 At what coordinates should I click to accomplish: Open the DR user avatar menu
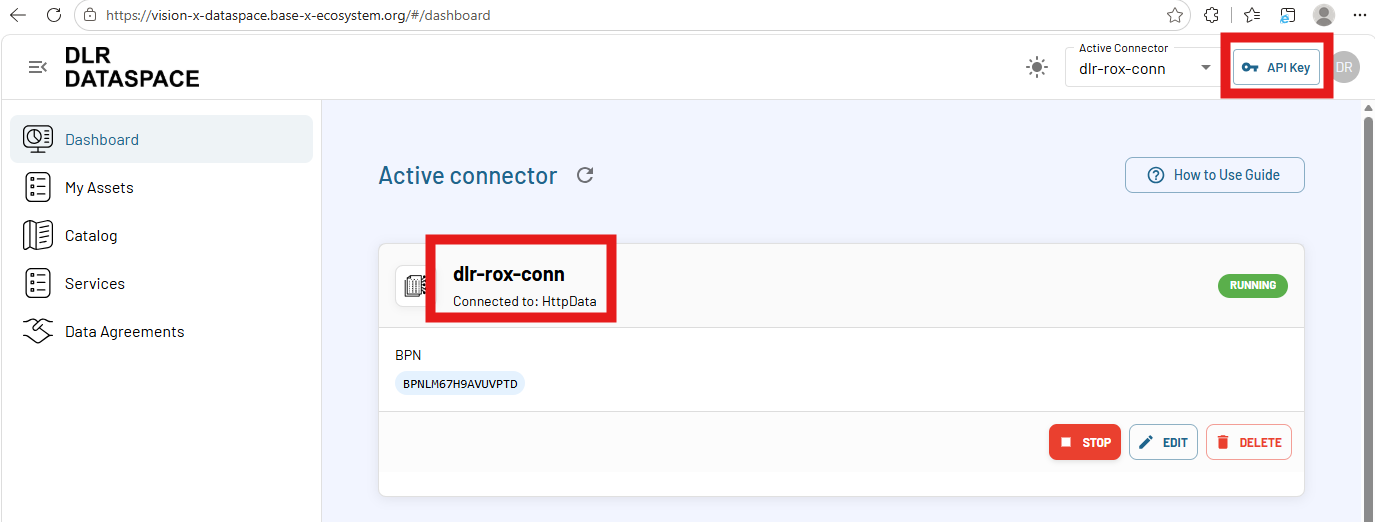pyautogui.click(x=1345, y=67)
